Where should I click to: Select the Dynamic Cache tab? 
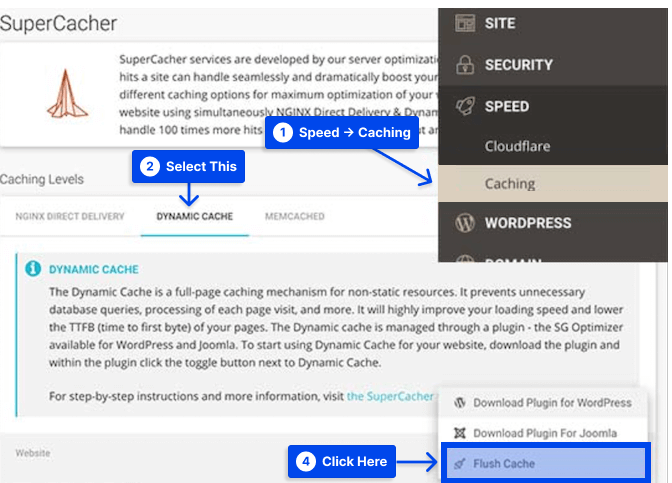[x=195, y=216]
